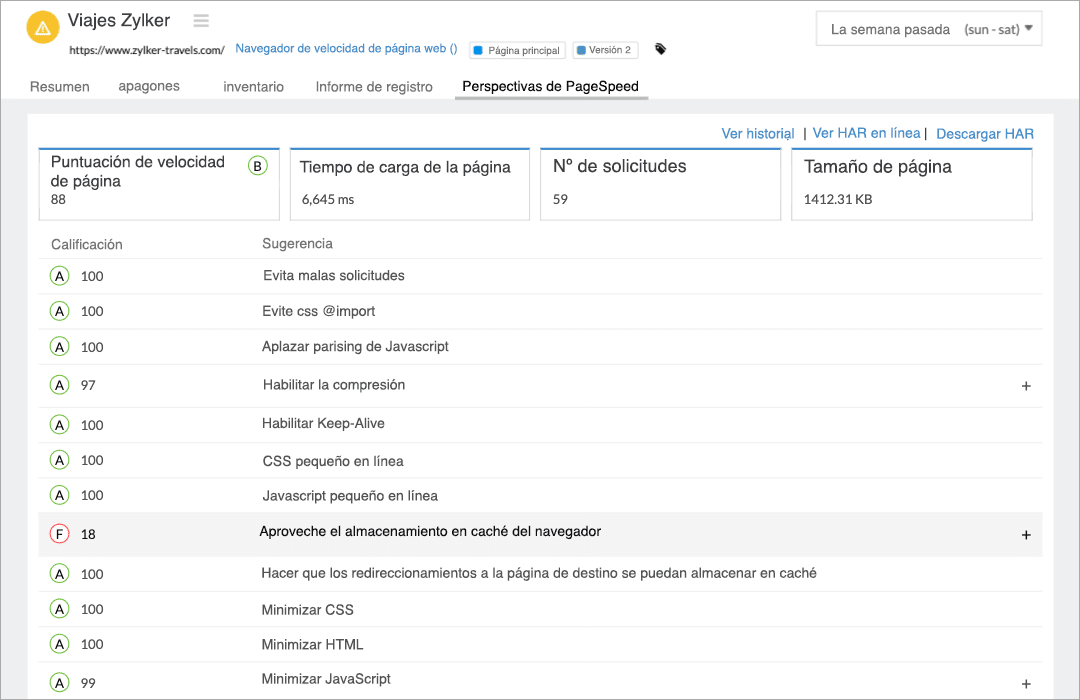Click the tag icon near Versión 2
This screenshot has width=1080, height=700.
click(660, 48)
